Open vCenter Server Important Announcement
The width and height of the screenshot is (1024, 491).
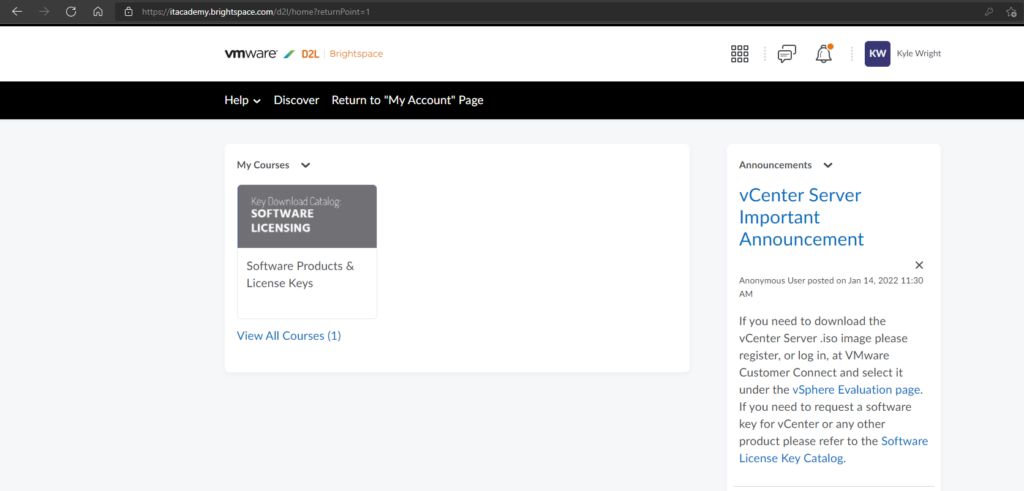tap(801, 217)
